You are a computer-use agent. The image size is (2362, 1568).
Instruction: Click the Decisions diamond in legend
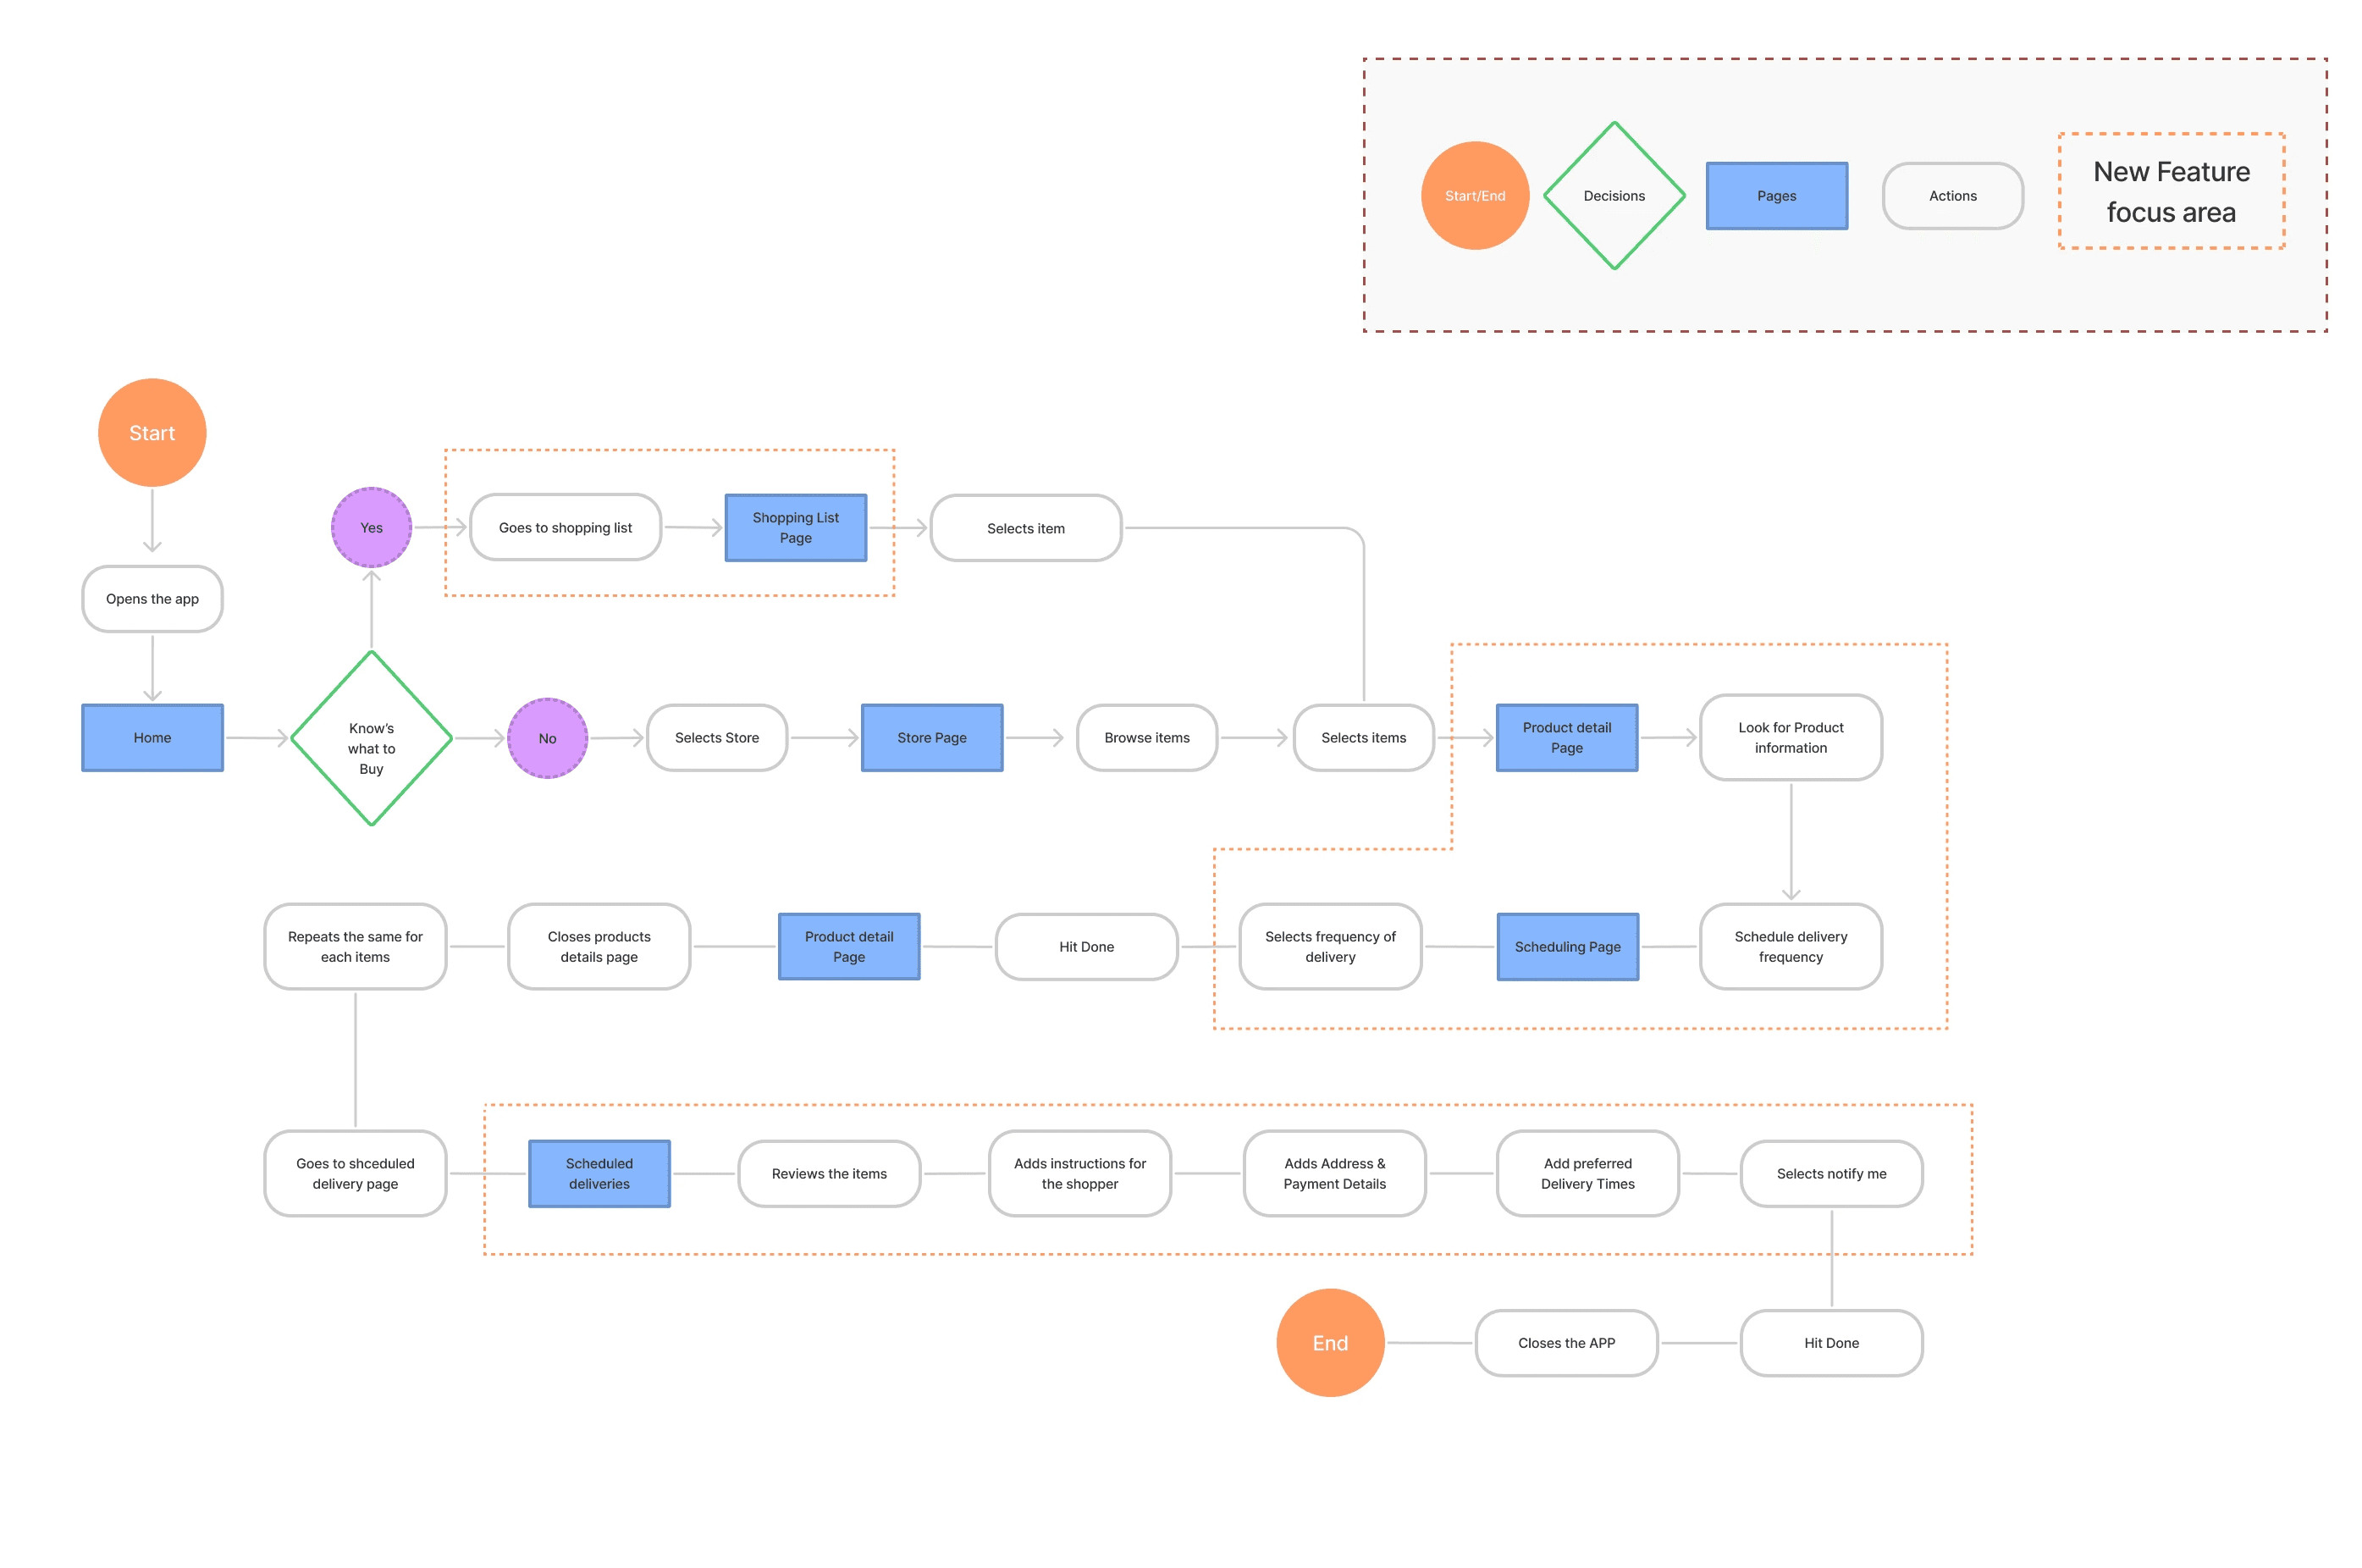[1613, 195]
